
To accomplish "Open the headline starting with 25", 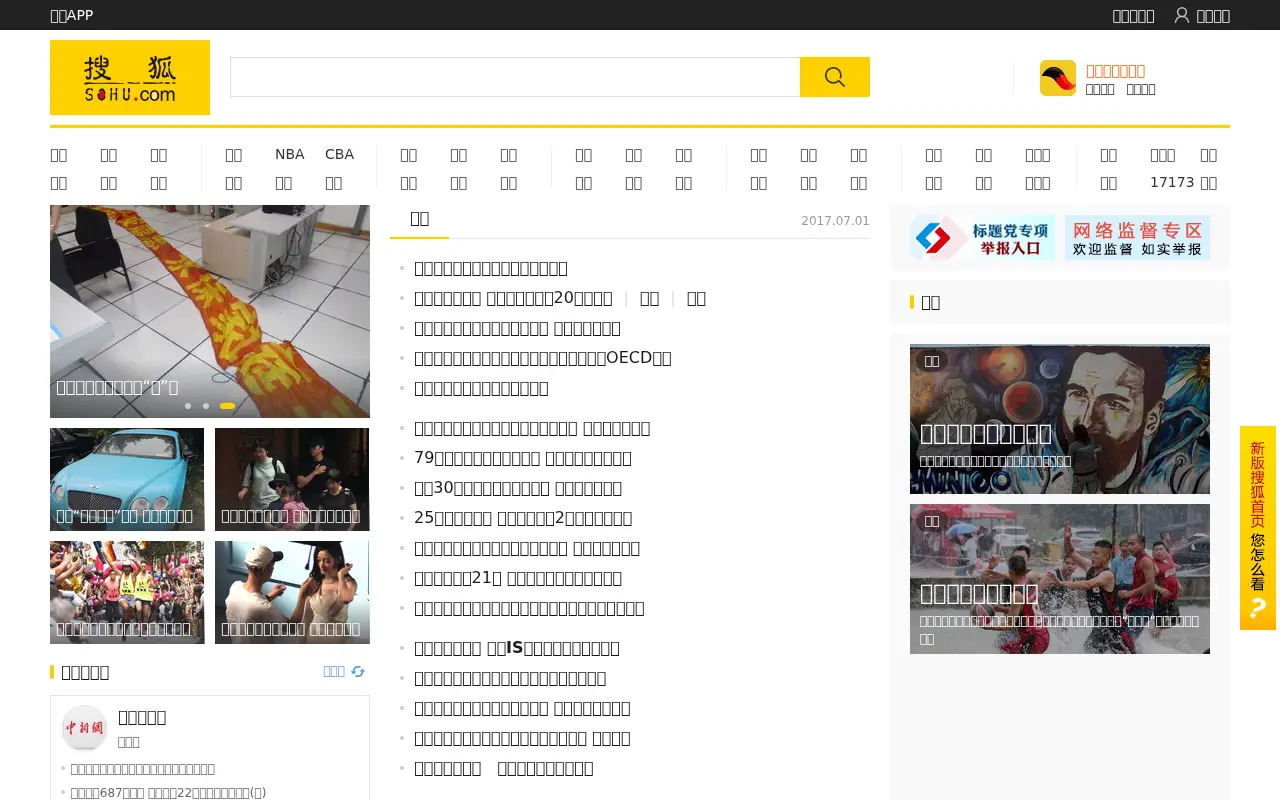I will [523, 518].
